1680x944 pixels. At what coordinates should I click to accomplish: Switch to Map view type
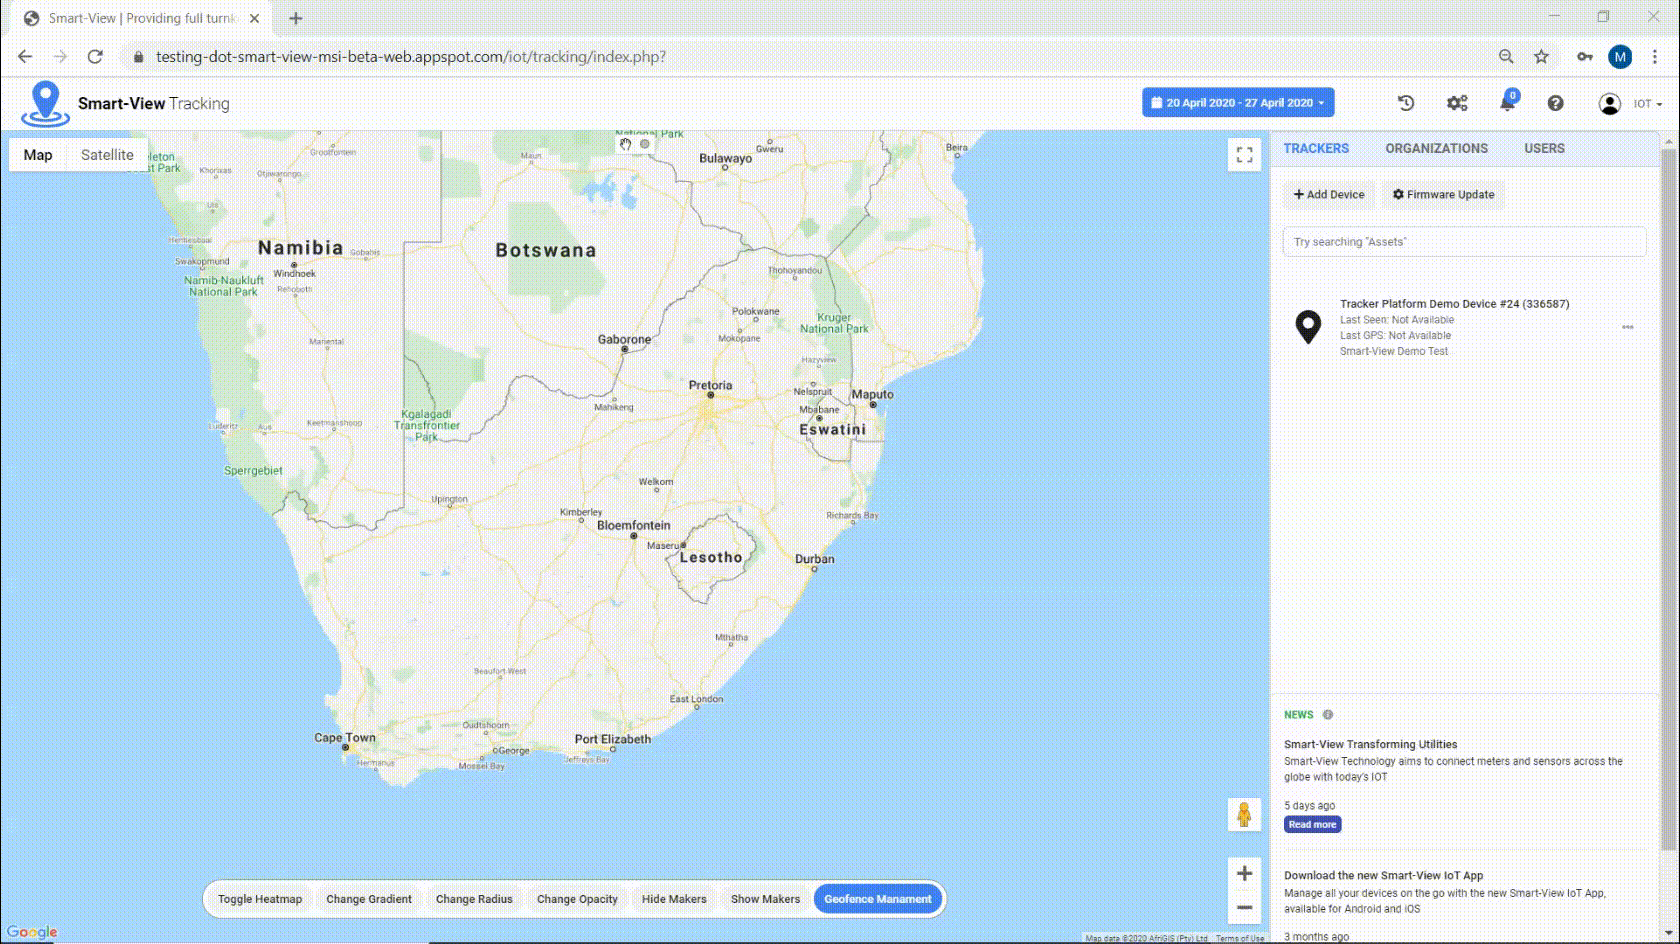click(x=38, y=155)
